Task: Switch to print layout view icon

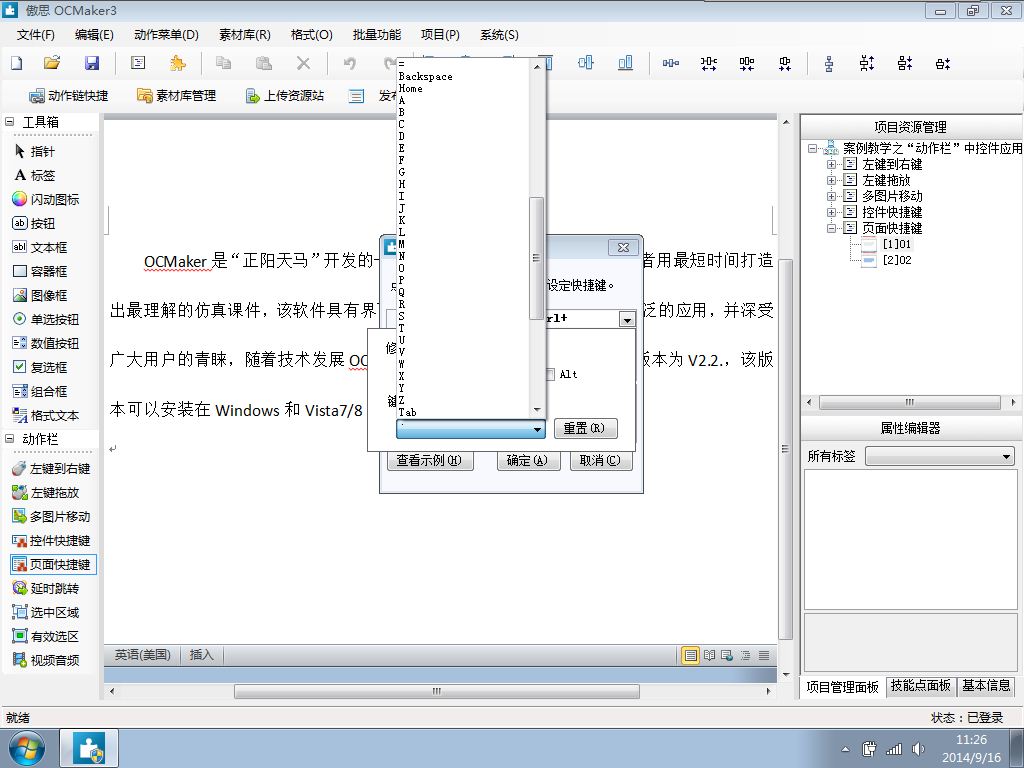Action: point(690,655)
